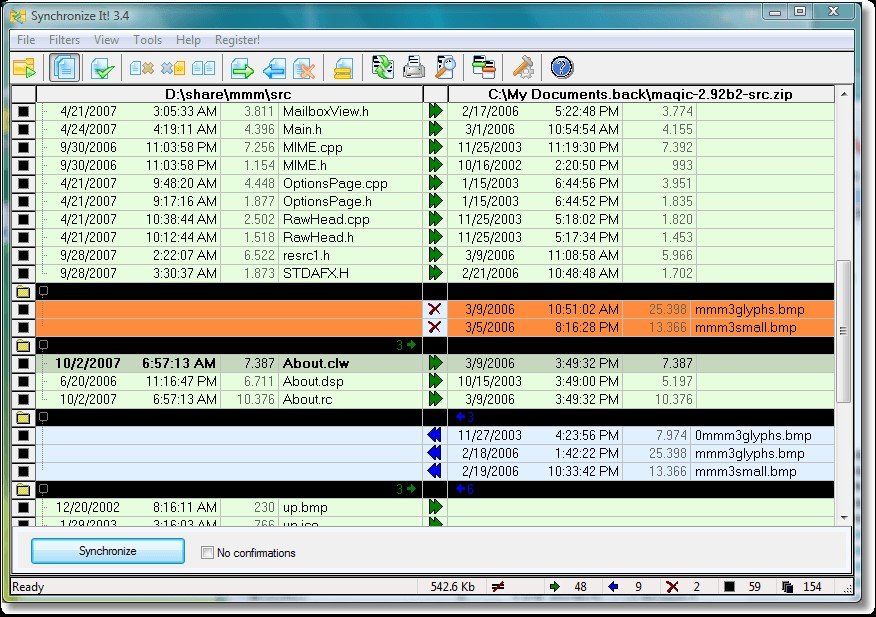Toggle the selection box for up.bmp row

23,507
